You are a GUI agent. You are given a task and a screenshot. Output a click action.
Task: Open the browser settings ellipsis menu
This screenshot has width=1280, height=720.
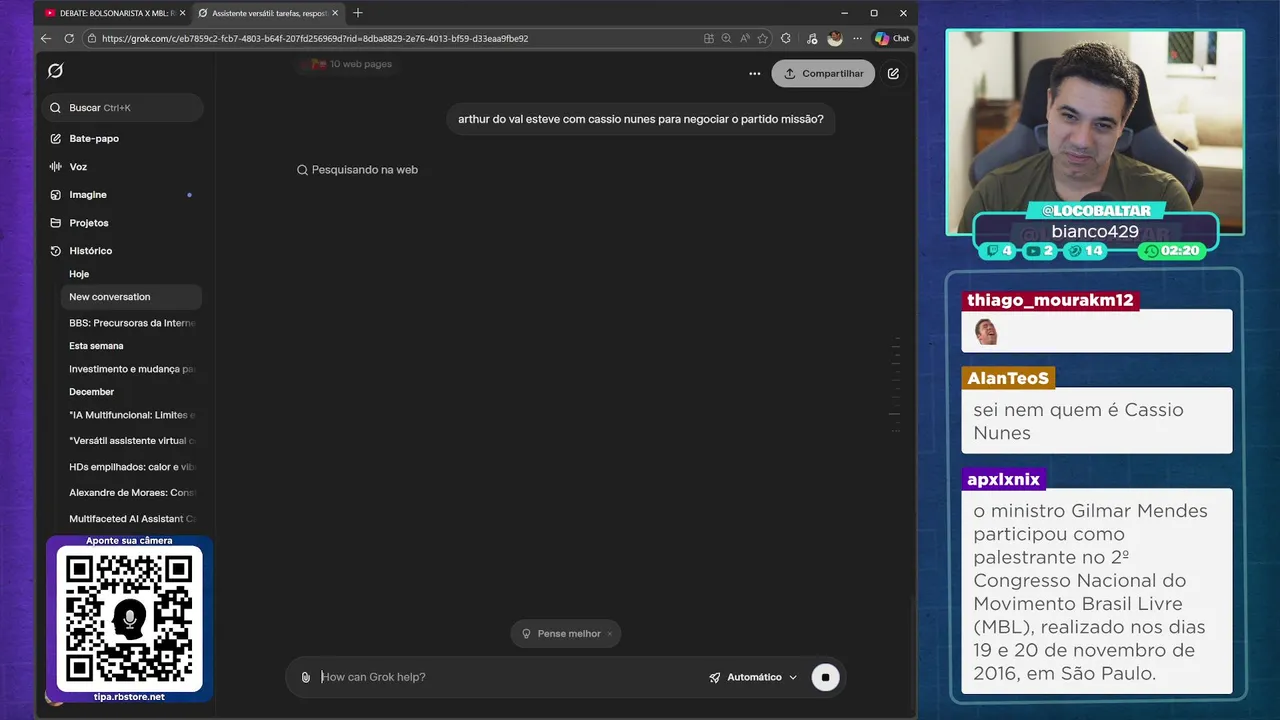[x=857, y=39]
